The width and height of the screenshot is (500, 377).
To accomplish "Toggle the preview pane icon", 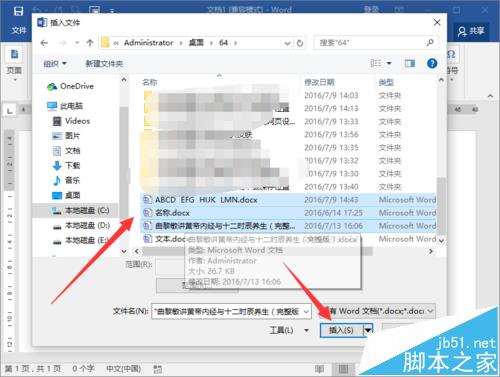I will pyautogui.click(x=410, y=63).
